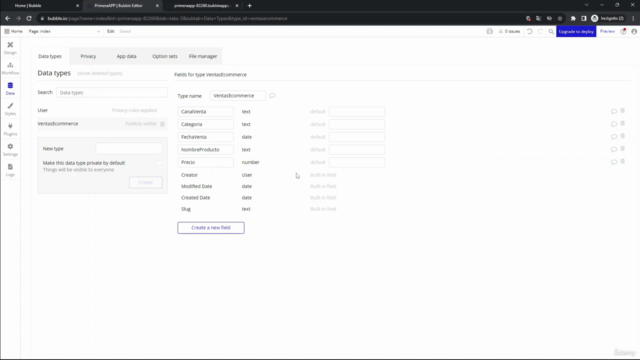The width and height of the screenshot is (640, 360).
Task: Switch to the Data types tab
Action: (x=50, y=56)
